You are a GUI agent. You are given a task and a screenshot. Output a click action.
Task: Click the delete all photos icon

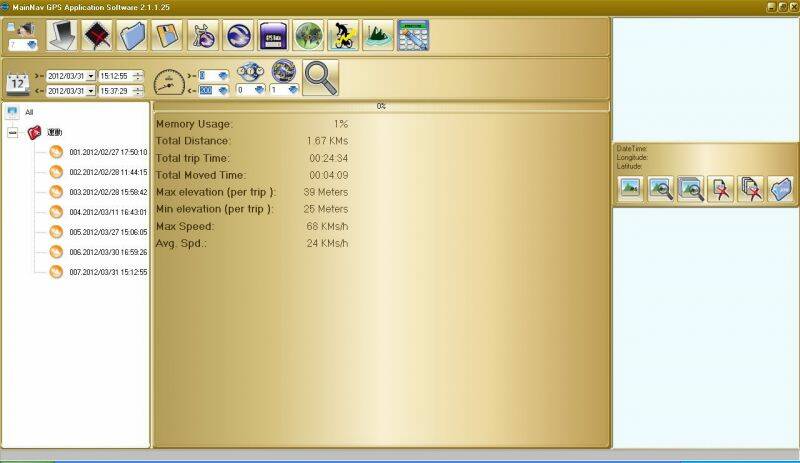(x=751, y=188)
